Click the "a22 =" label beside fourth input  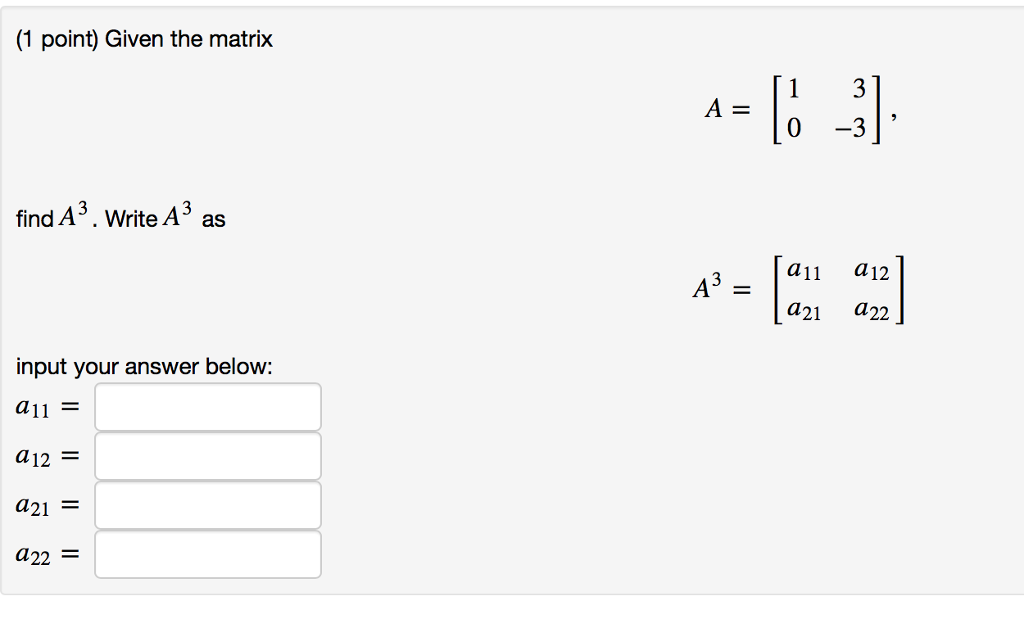point(47,555)
